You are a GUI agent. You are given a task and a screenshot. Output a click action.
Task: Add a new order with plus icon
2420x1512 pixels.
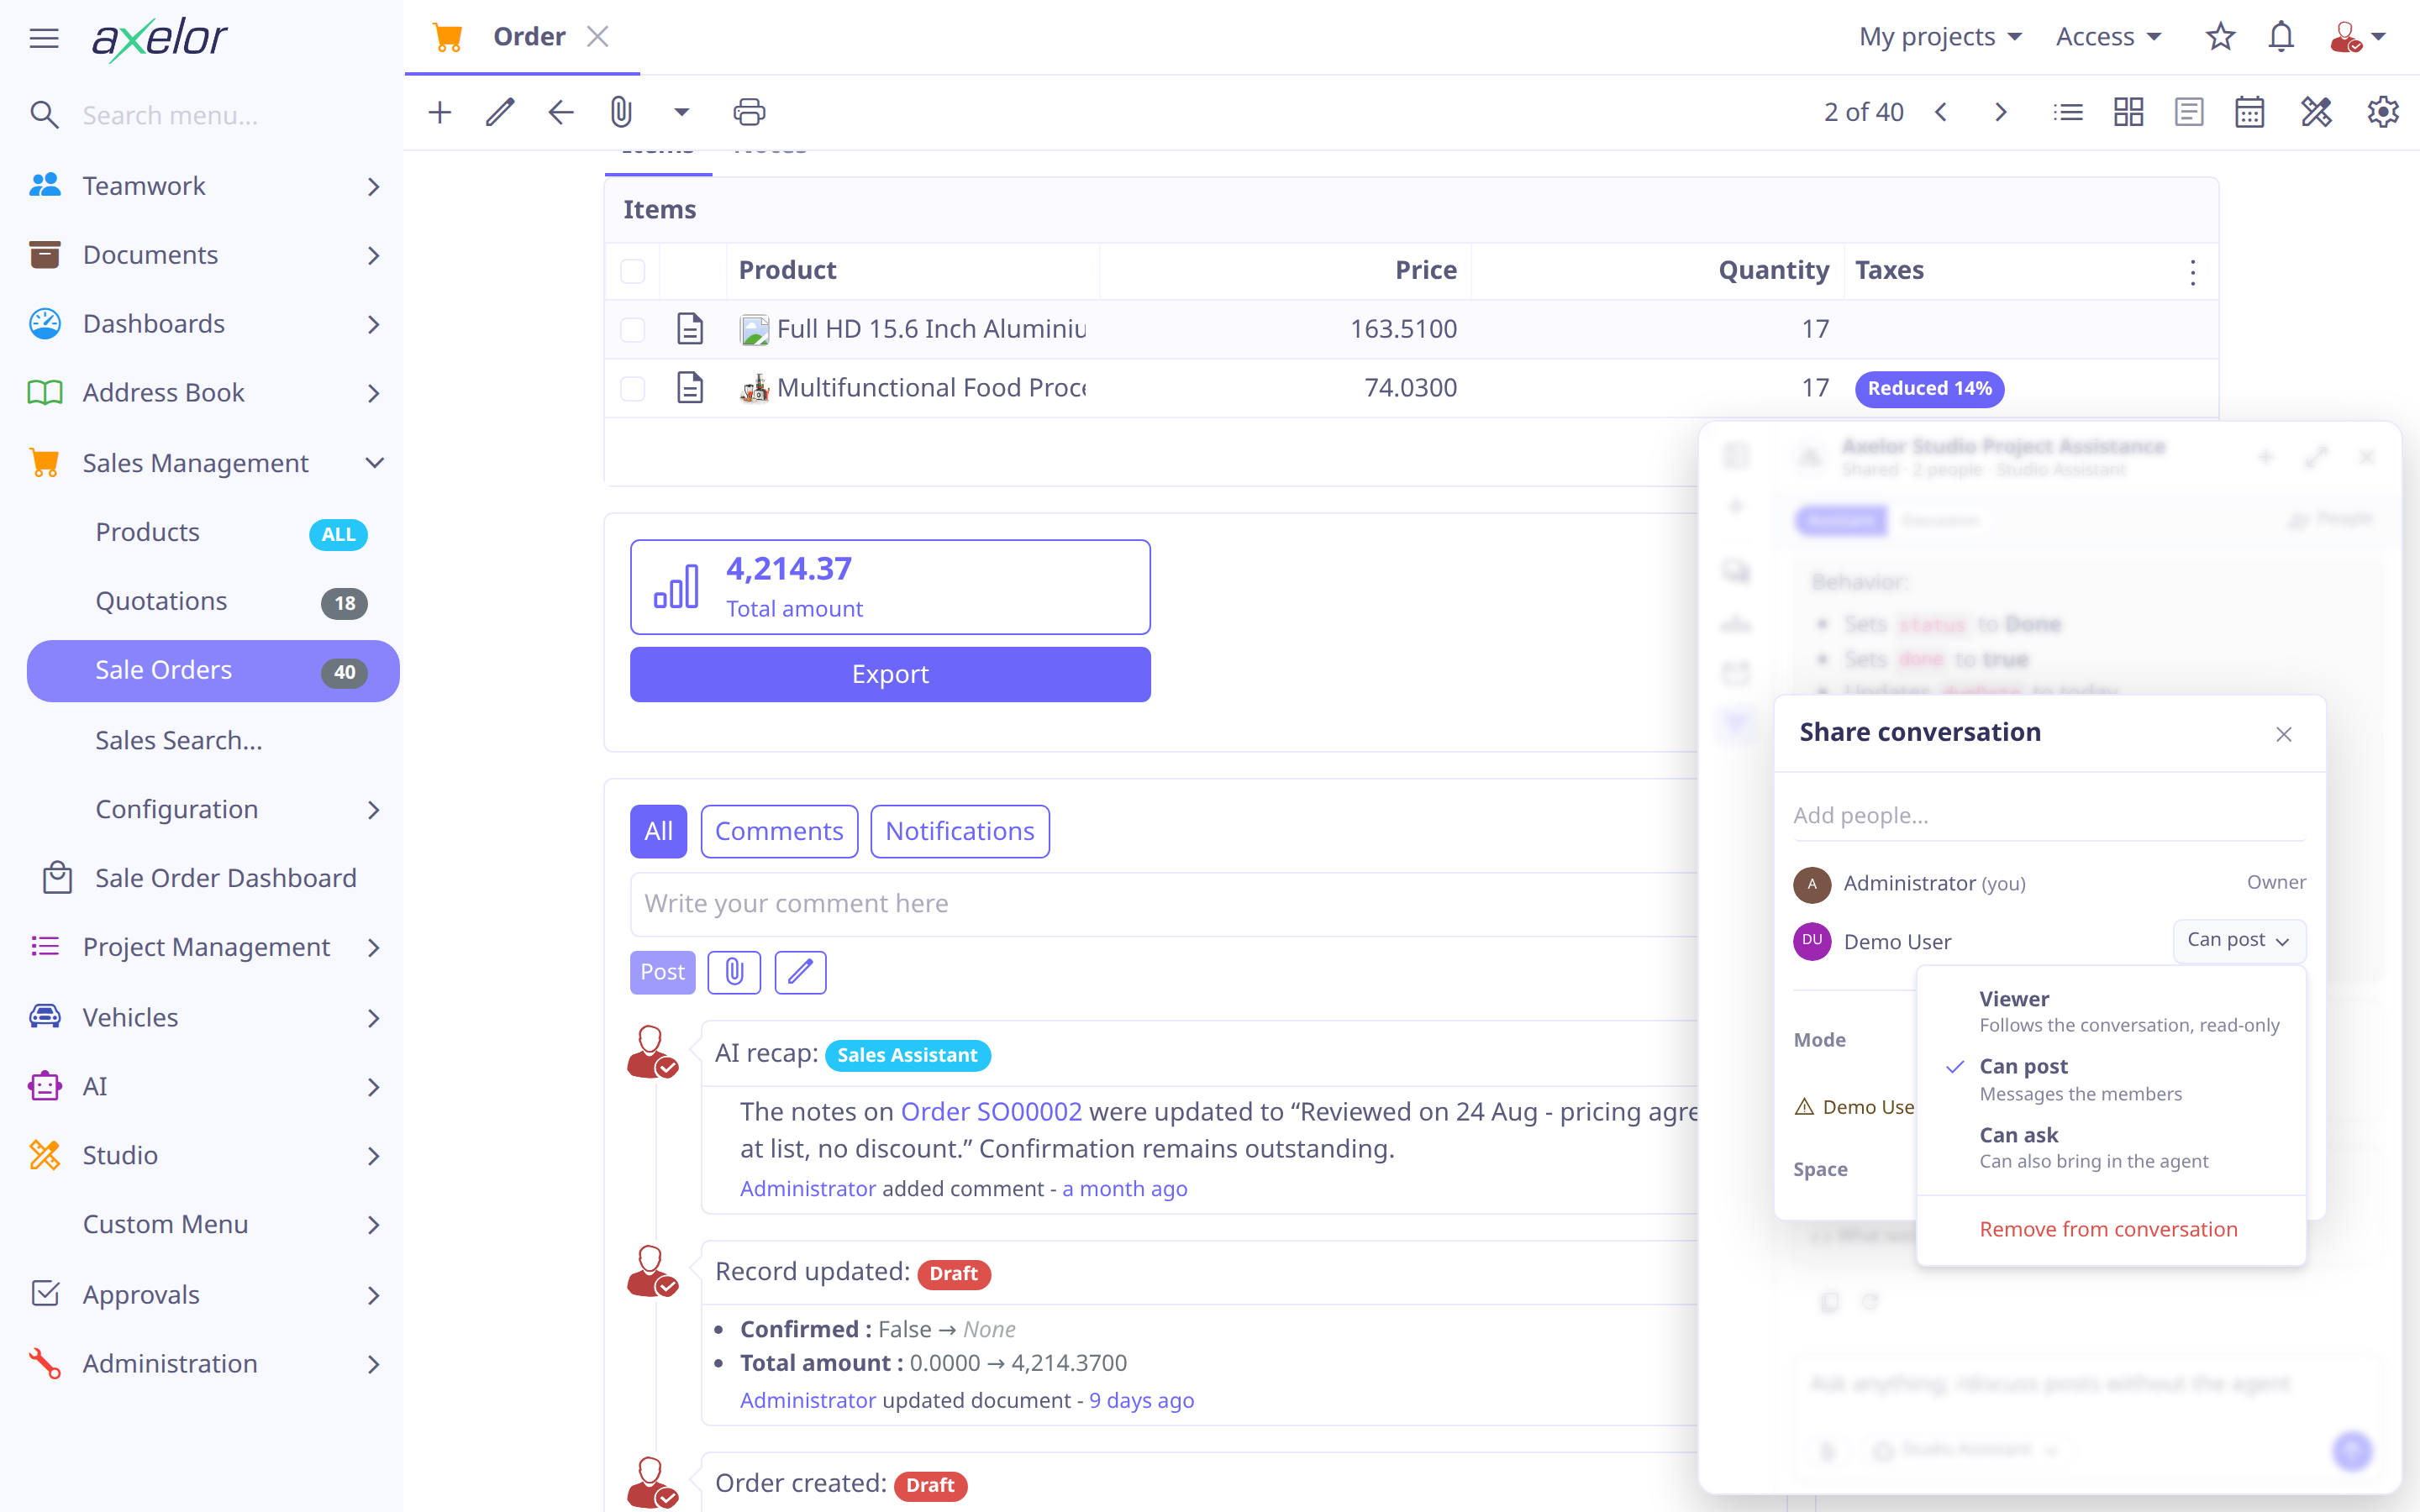[440, 112]
